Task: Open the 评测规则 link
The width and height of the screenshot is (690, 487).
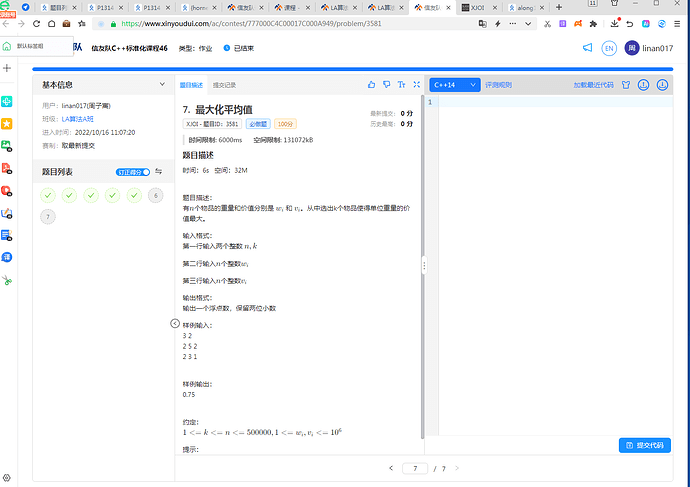Action: [498, 85]
